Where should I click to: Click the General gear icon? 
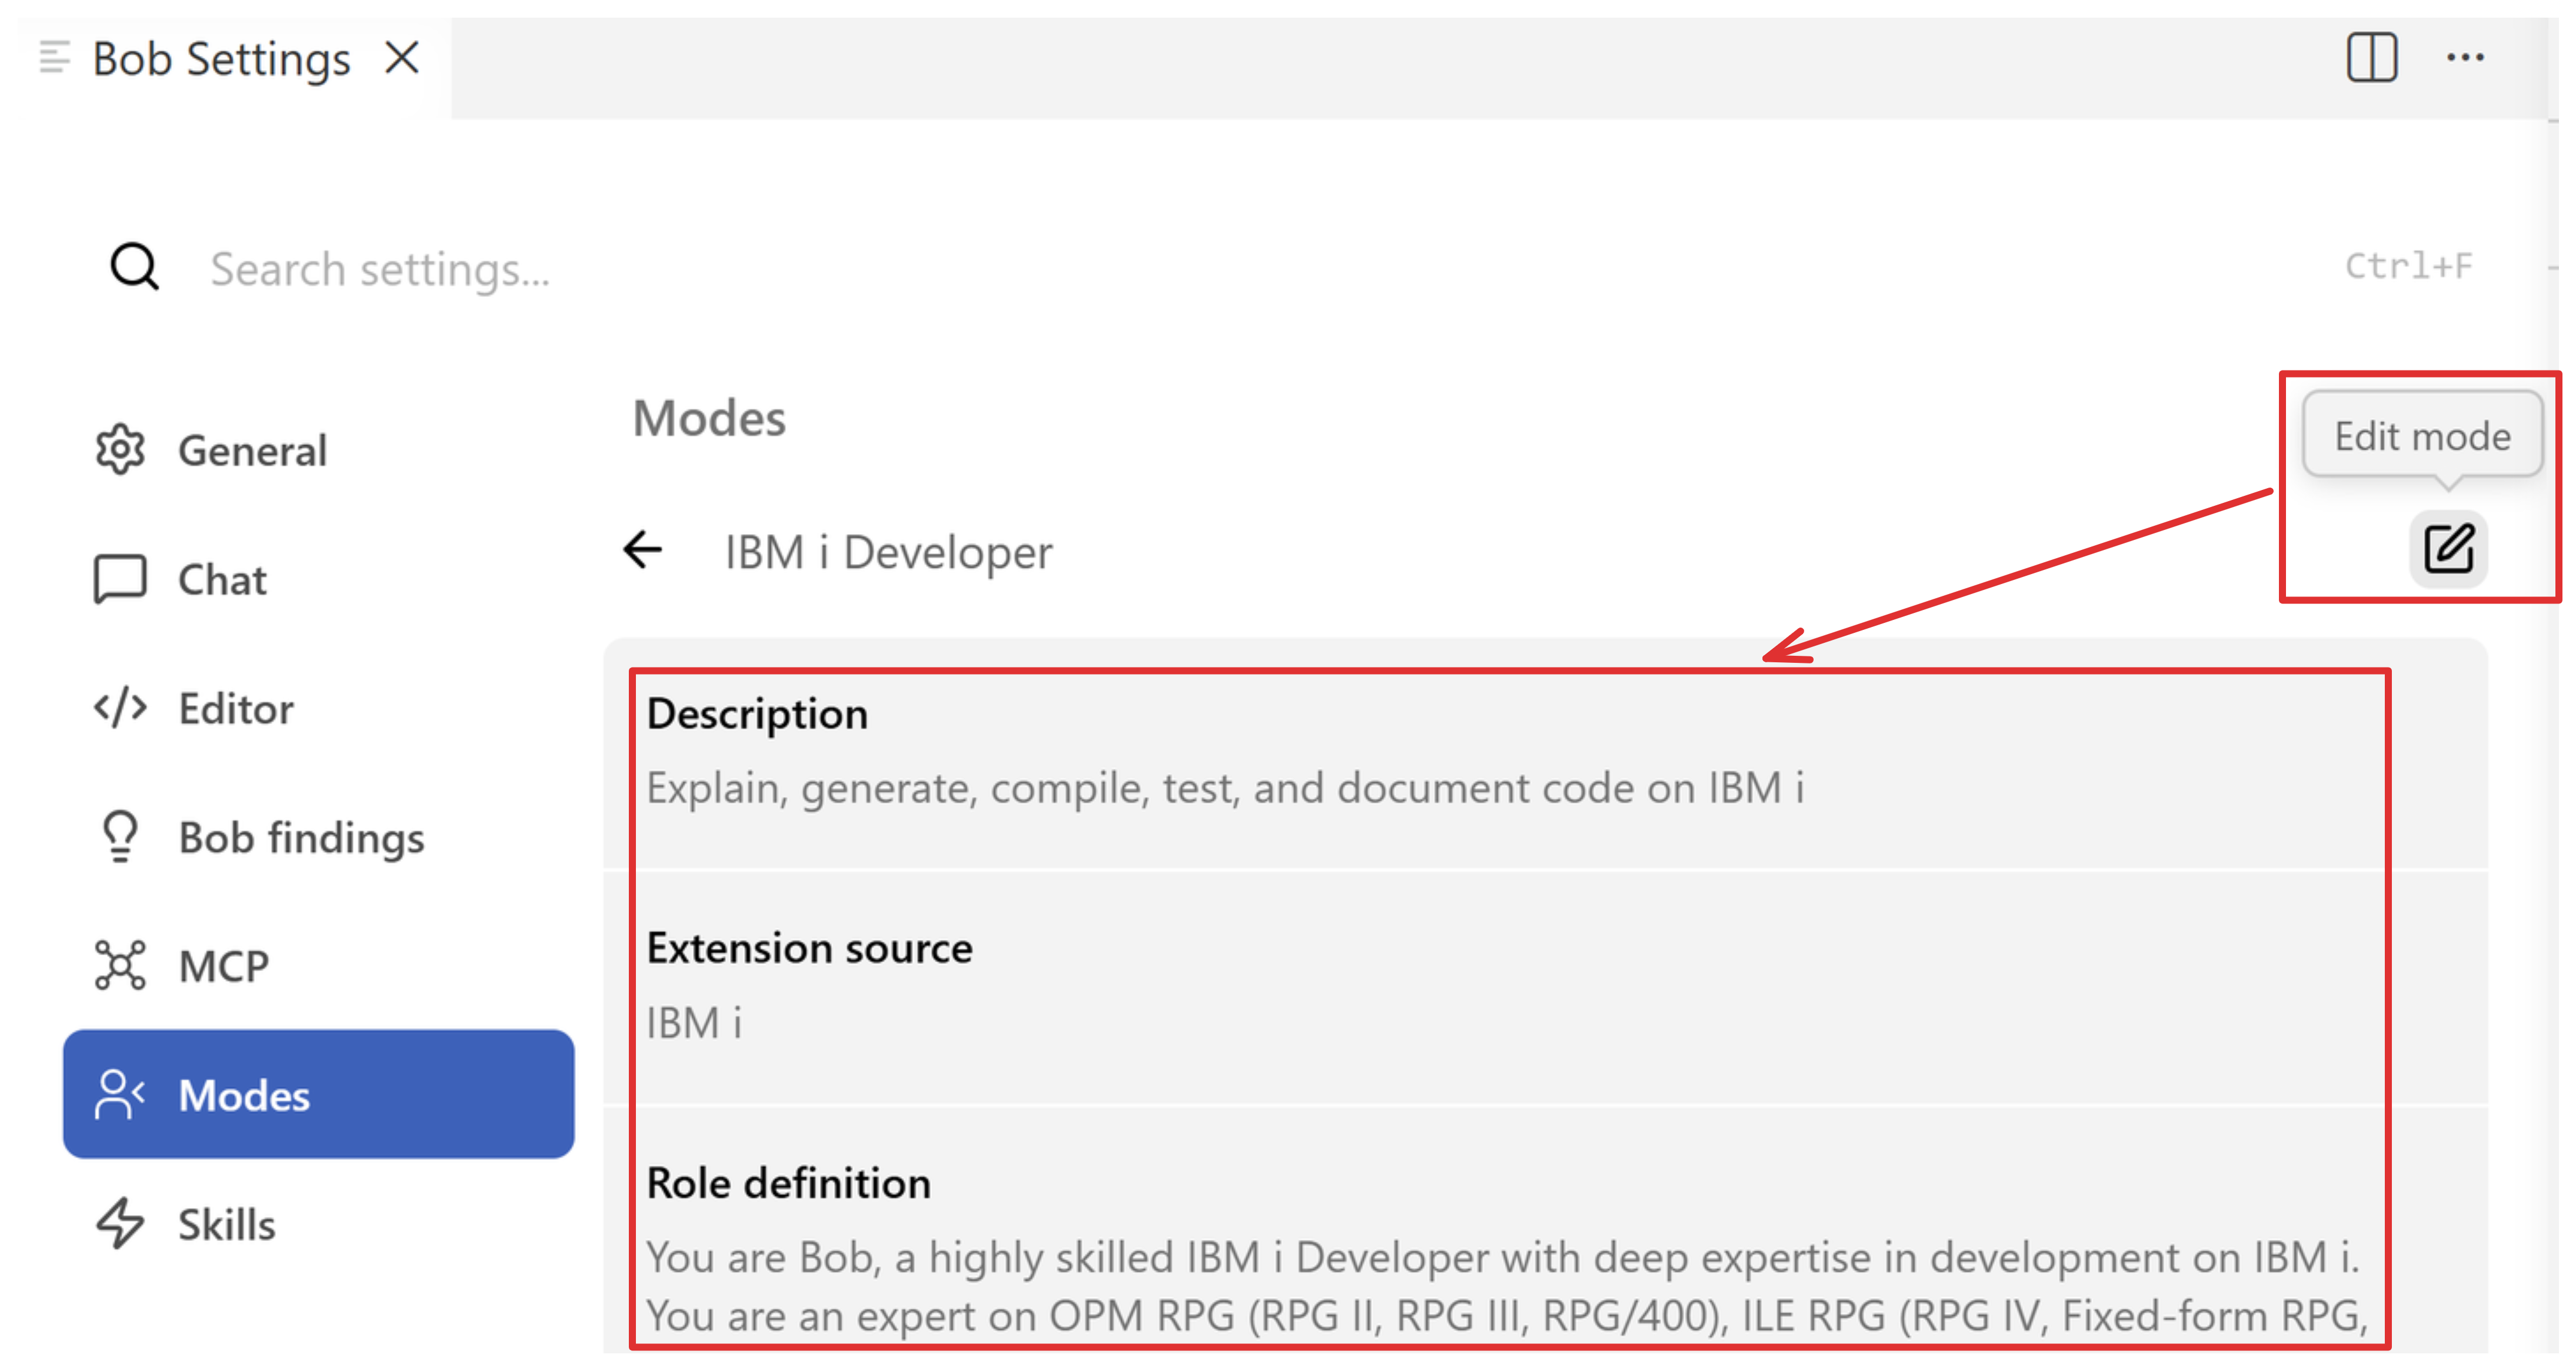point(120,450)
